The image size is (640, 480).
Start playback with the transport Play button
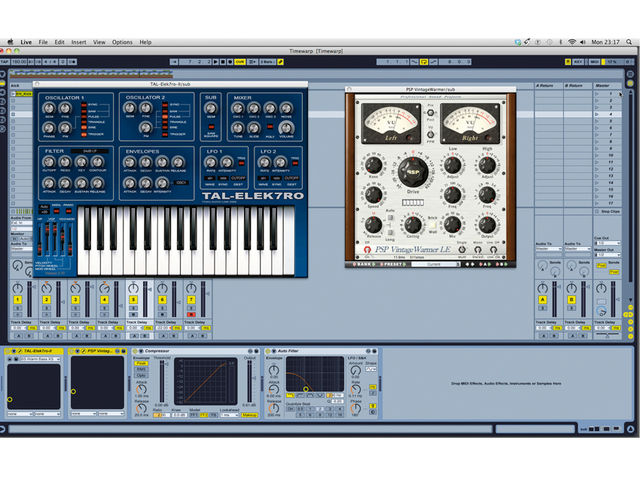click(x=216, y=62)
